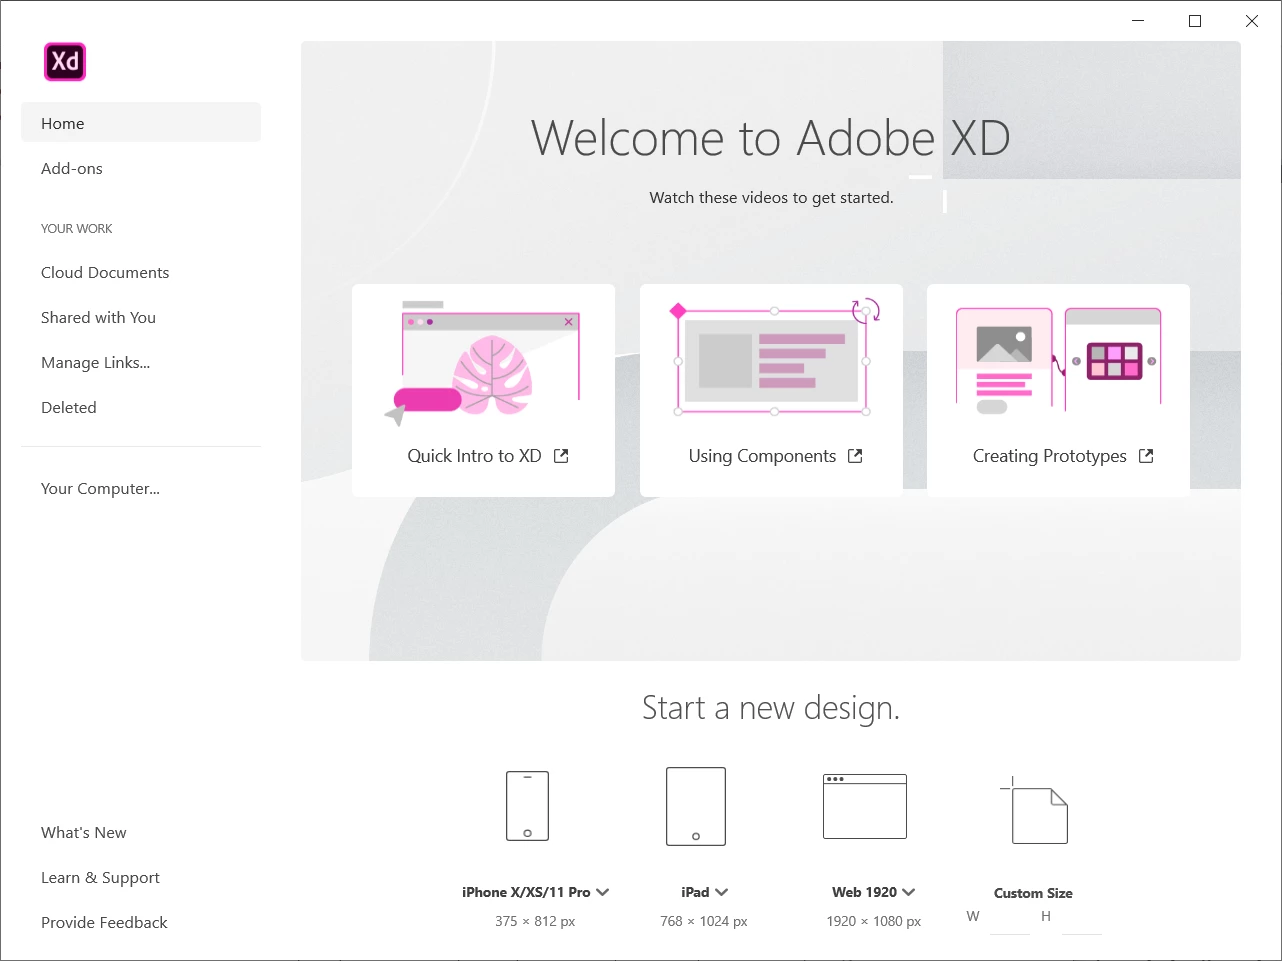Create a Web 1920 artboard via browser icon
Viewport: 1282px width, 961px height.
point(865,806)
